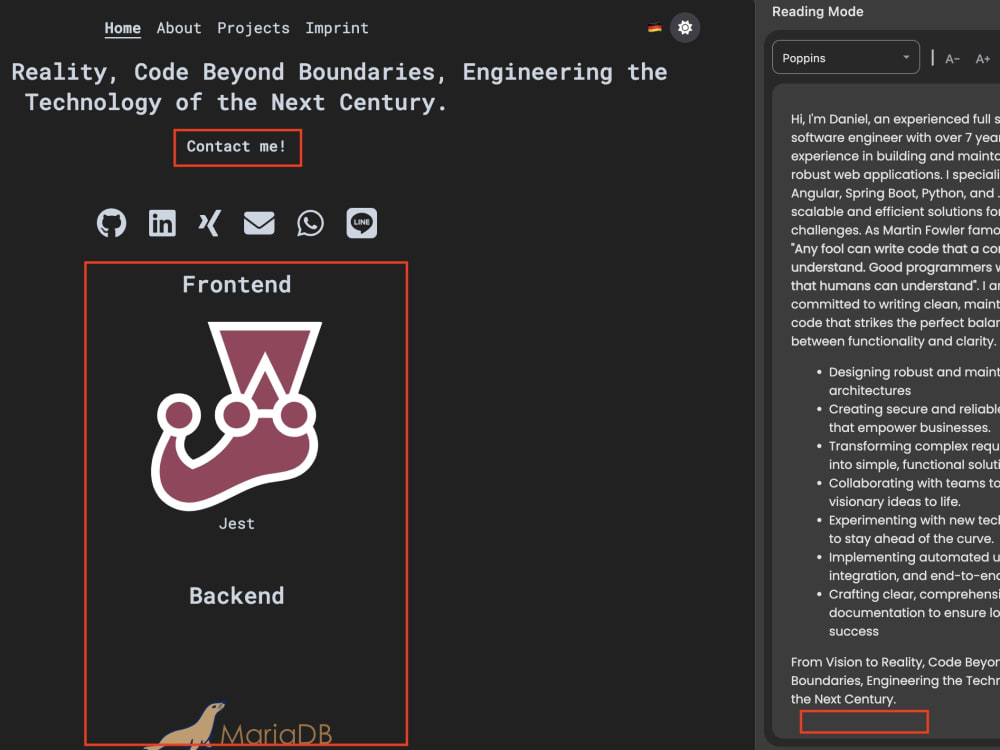Click the 'Designing robust' bullet item
This screenshot has width=1000, height=750.
(x=914, y=381)
